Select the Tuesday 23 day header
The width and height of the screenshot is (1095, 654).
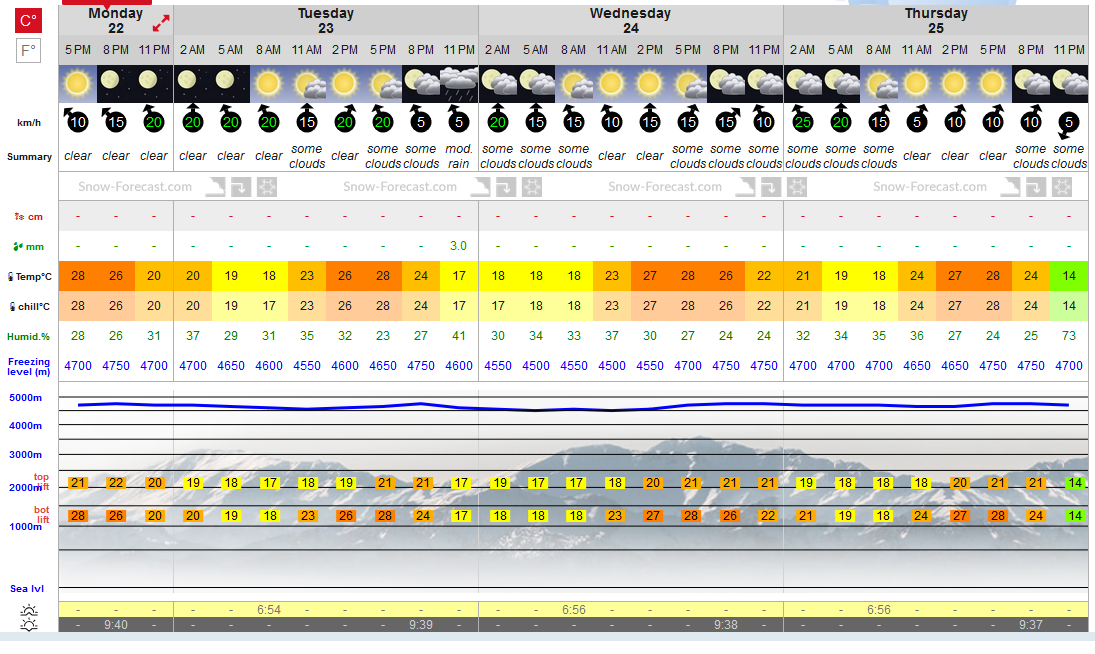[x=325, y=20]
